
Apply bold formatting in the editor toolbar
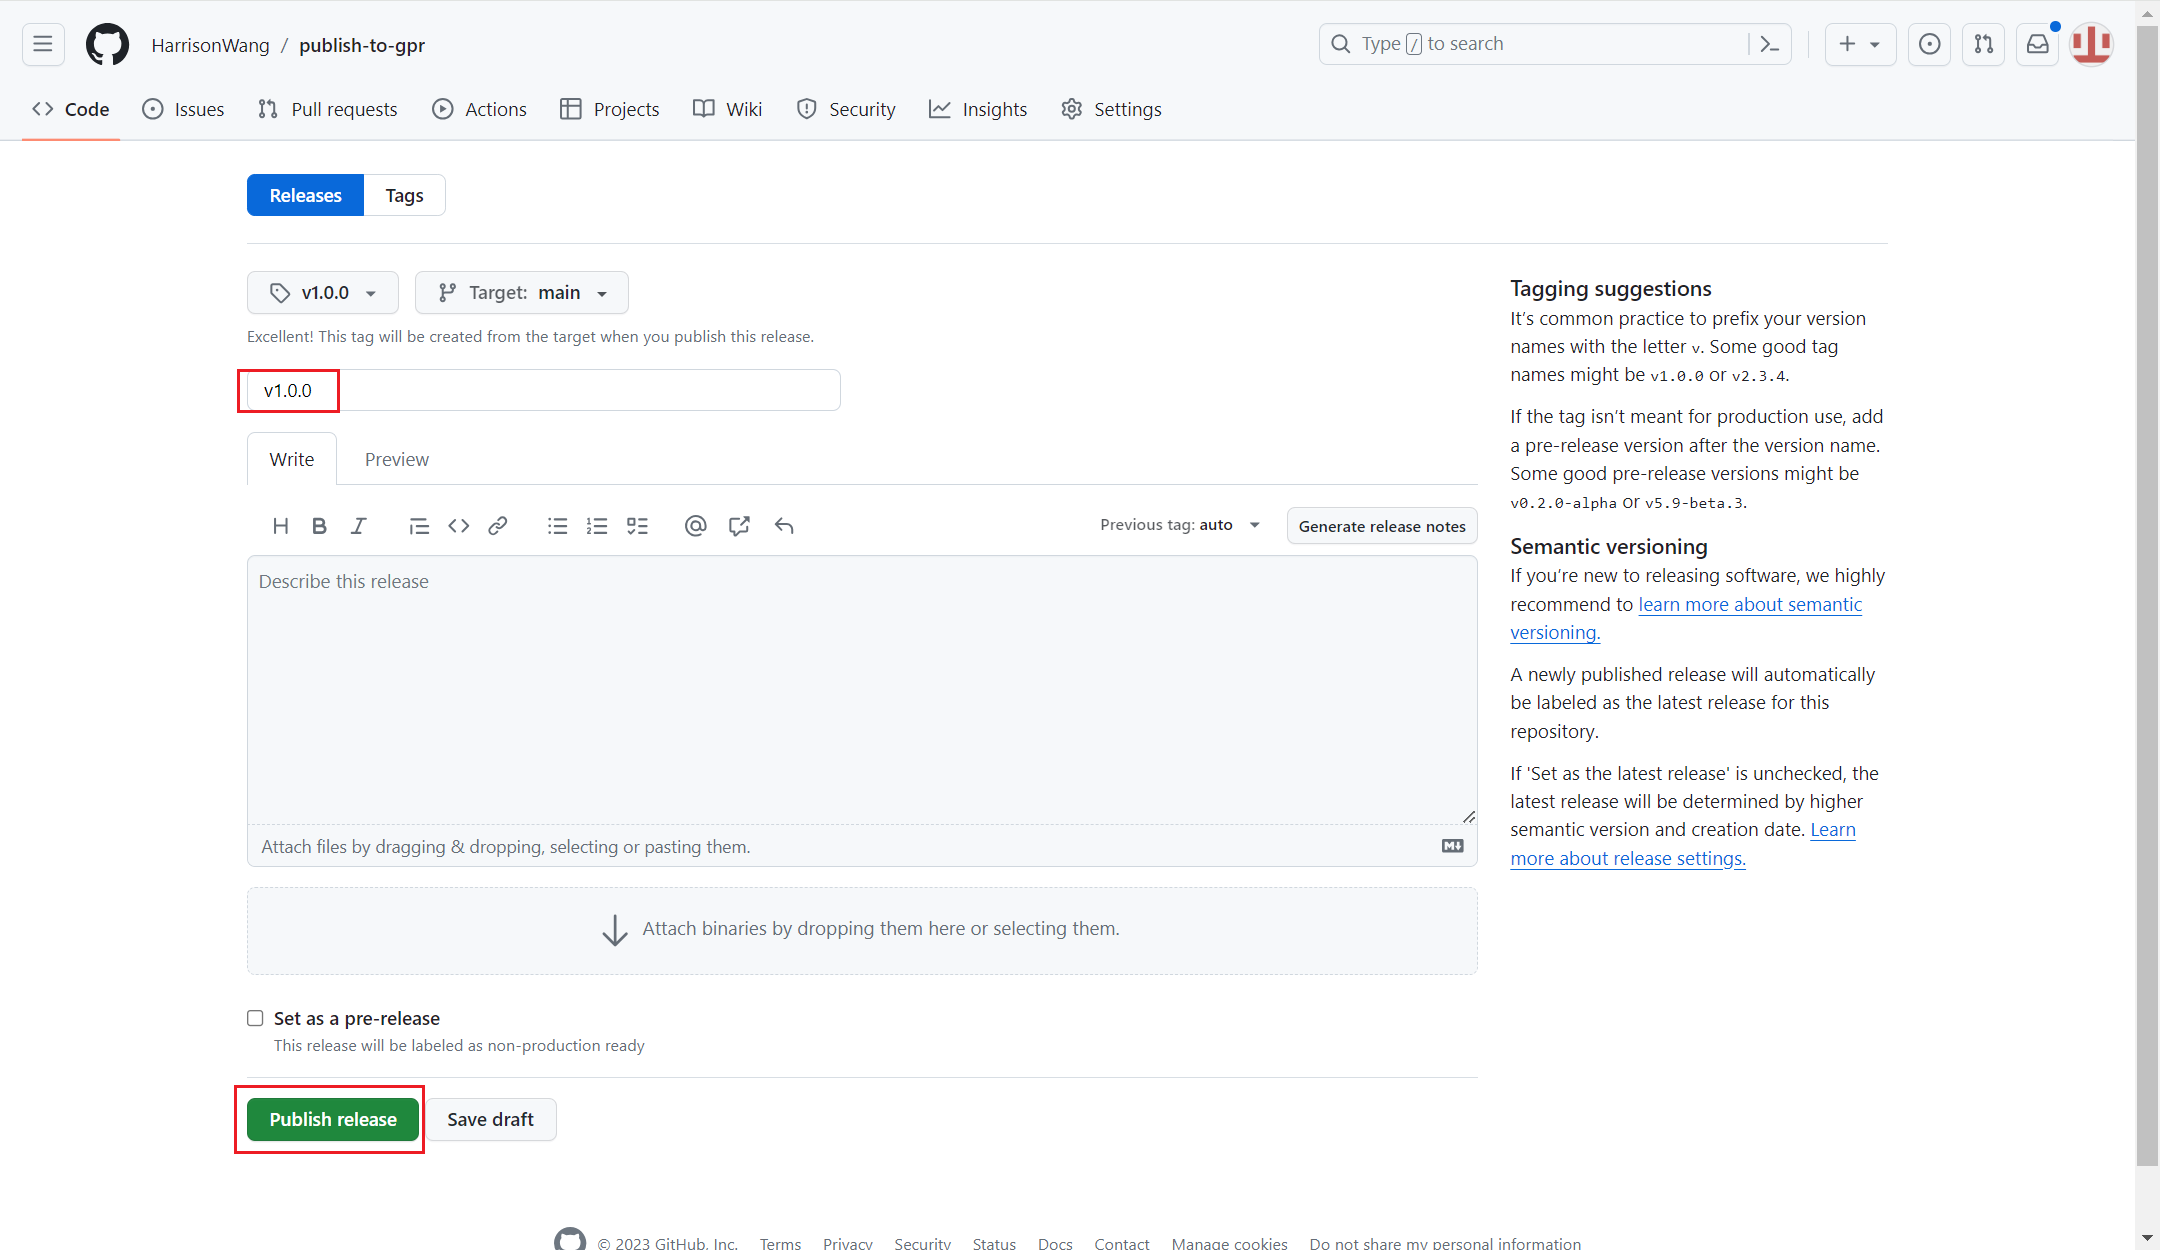pos(319,525)
